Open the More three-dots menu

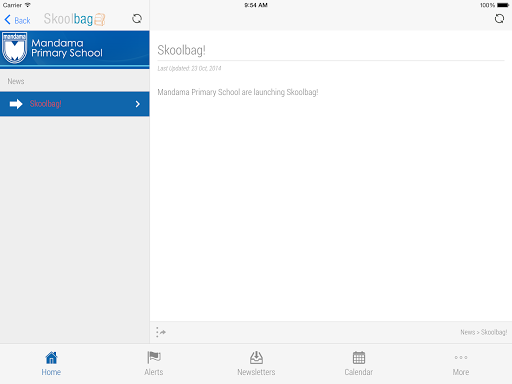click(x=461, y=357)
